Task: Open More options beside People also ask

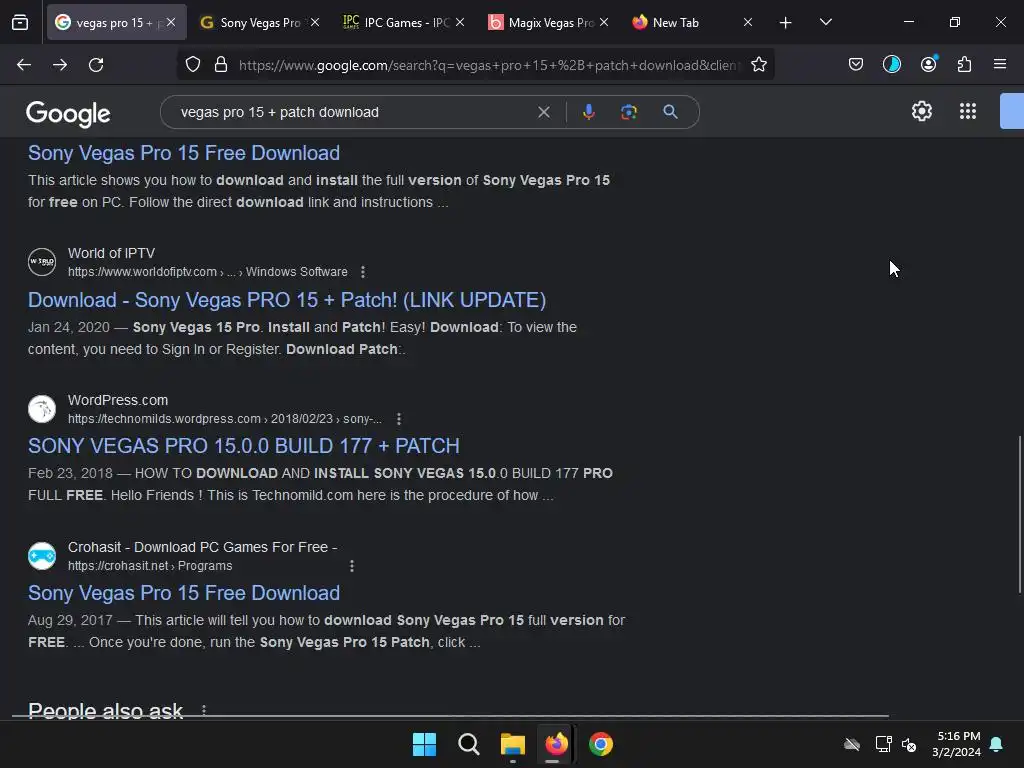Action: coord(204,710)
